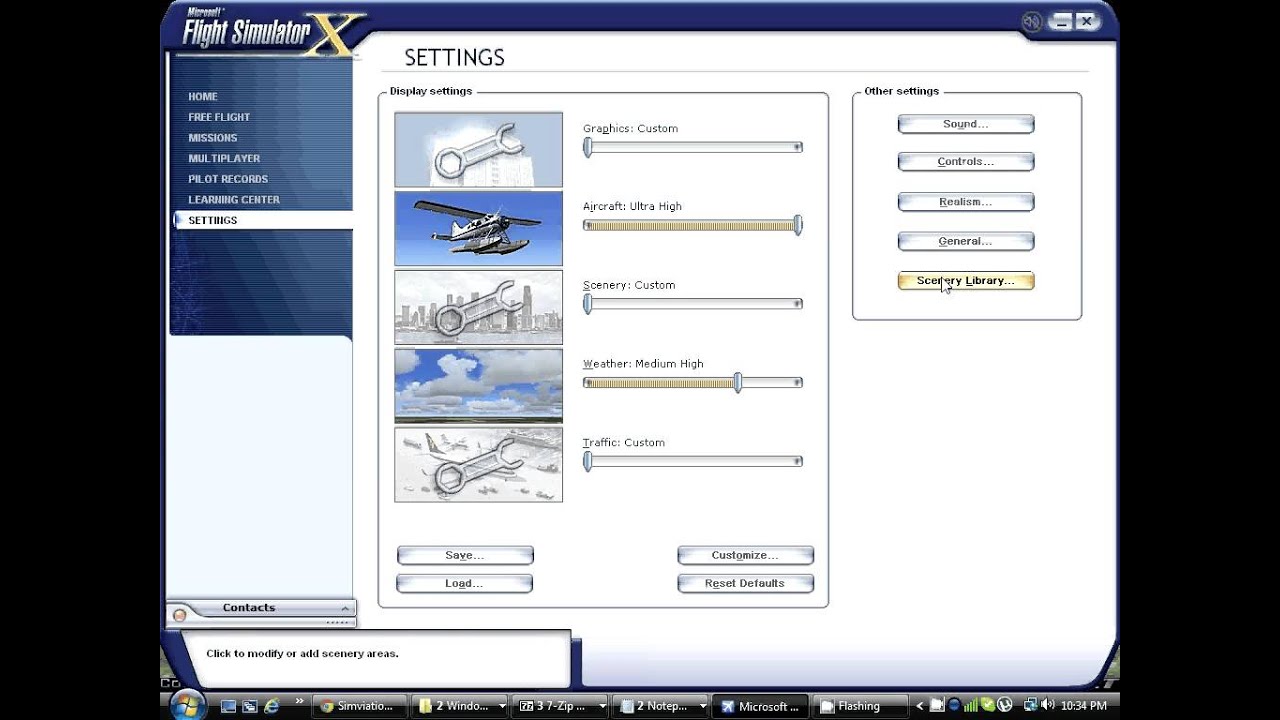The height and width of the screenshot is (720, 1280).
Task: Click the green signal bars tray icon
Action: tap(970, 705)
